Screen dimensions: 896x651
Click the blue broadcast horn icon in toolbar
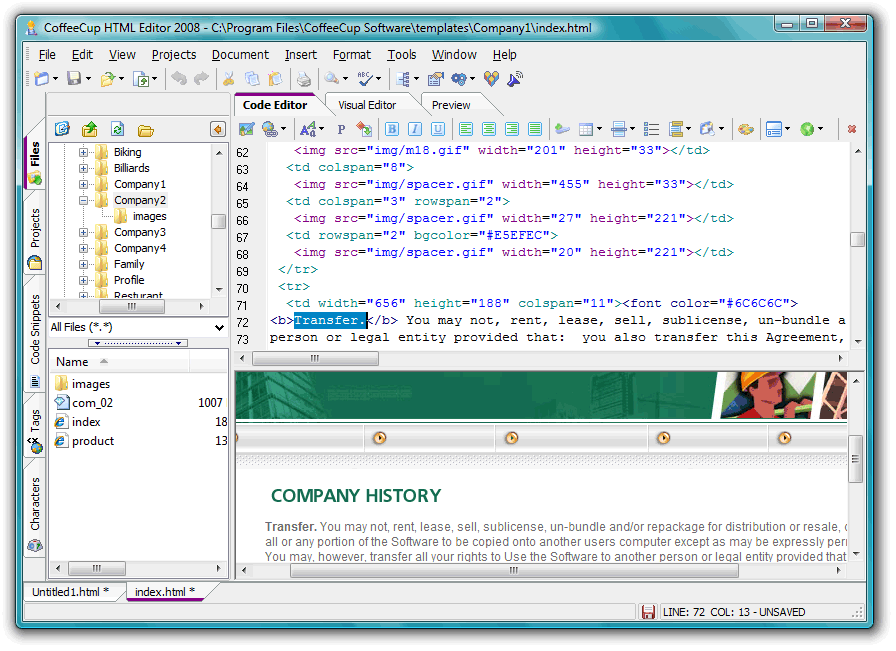[x=514, y=78]
